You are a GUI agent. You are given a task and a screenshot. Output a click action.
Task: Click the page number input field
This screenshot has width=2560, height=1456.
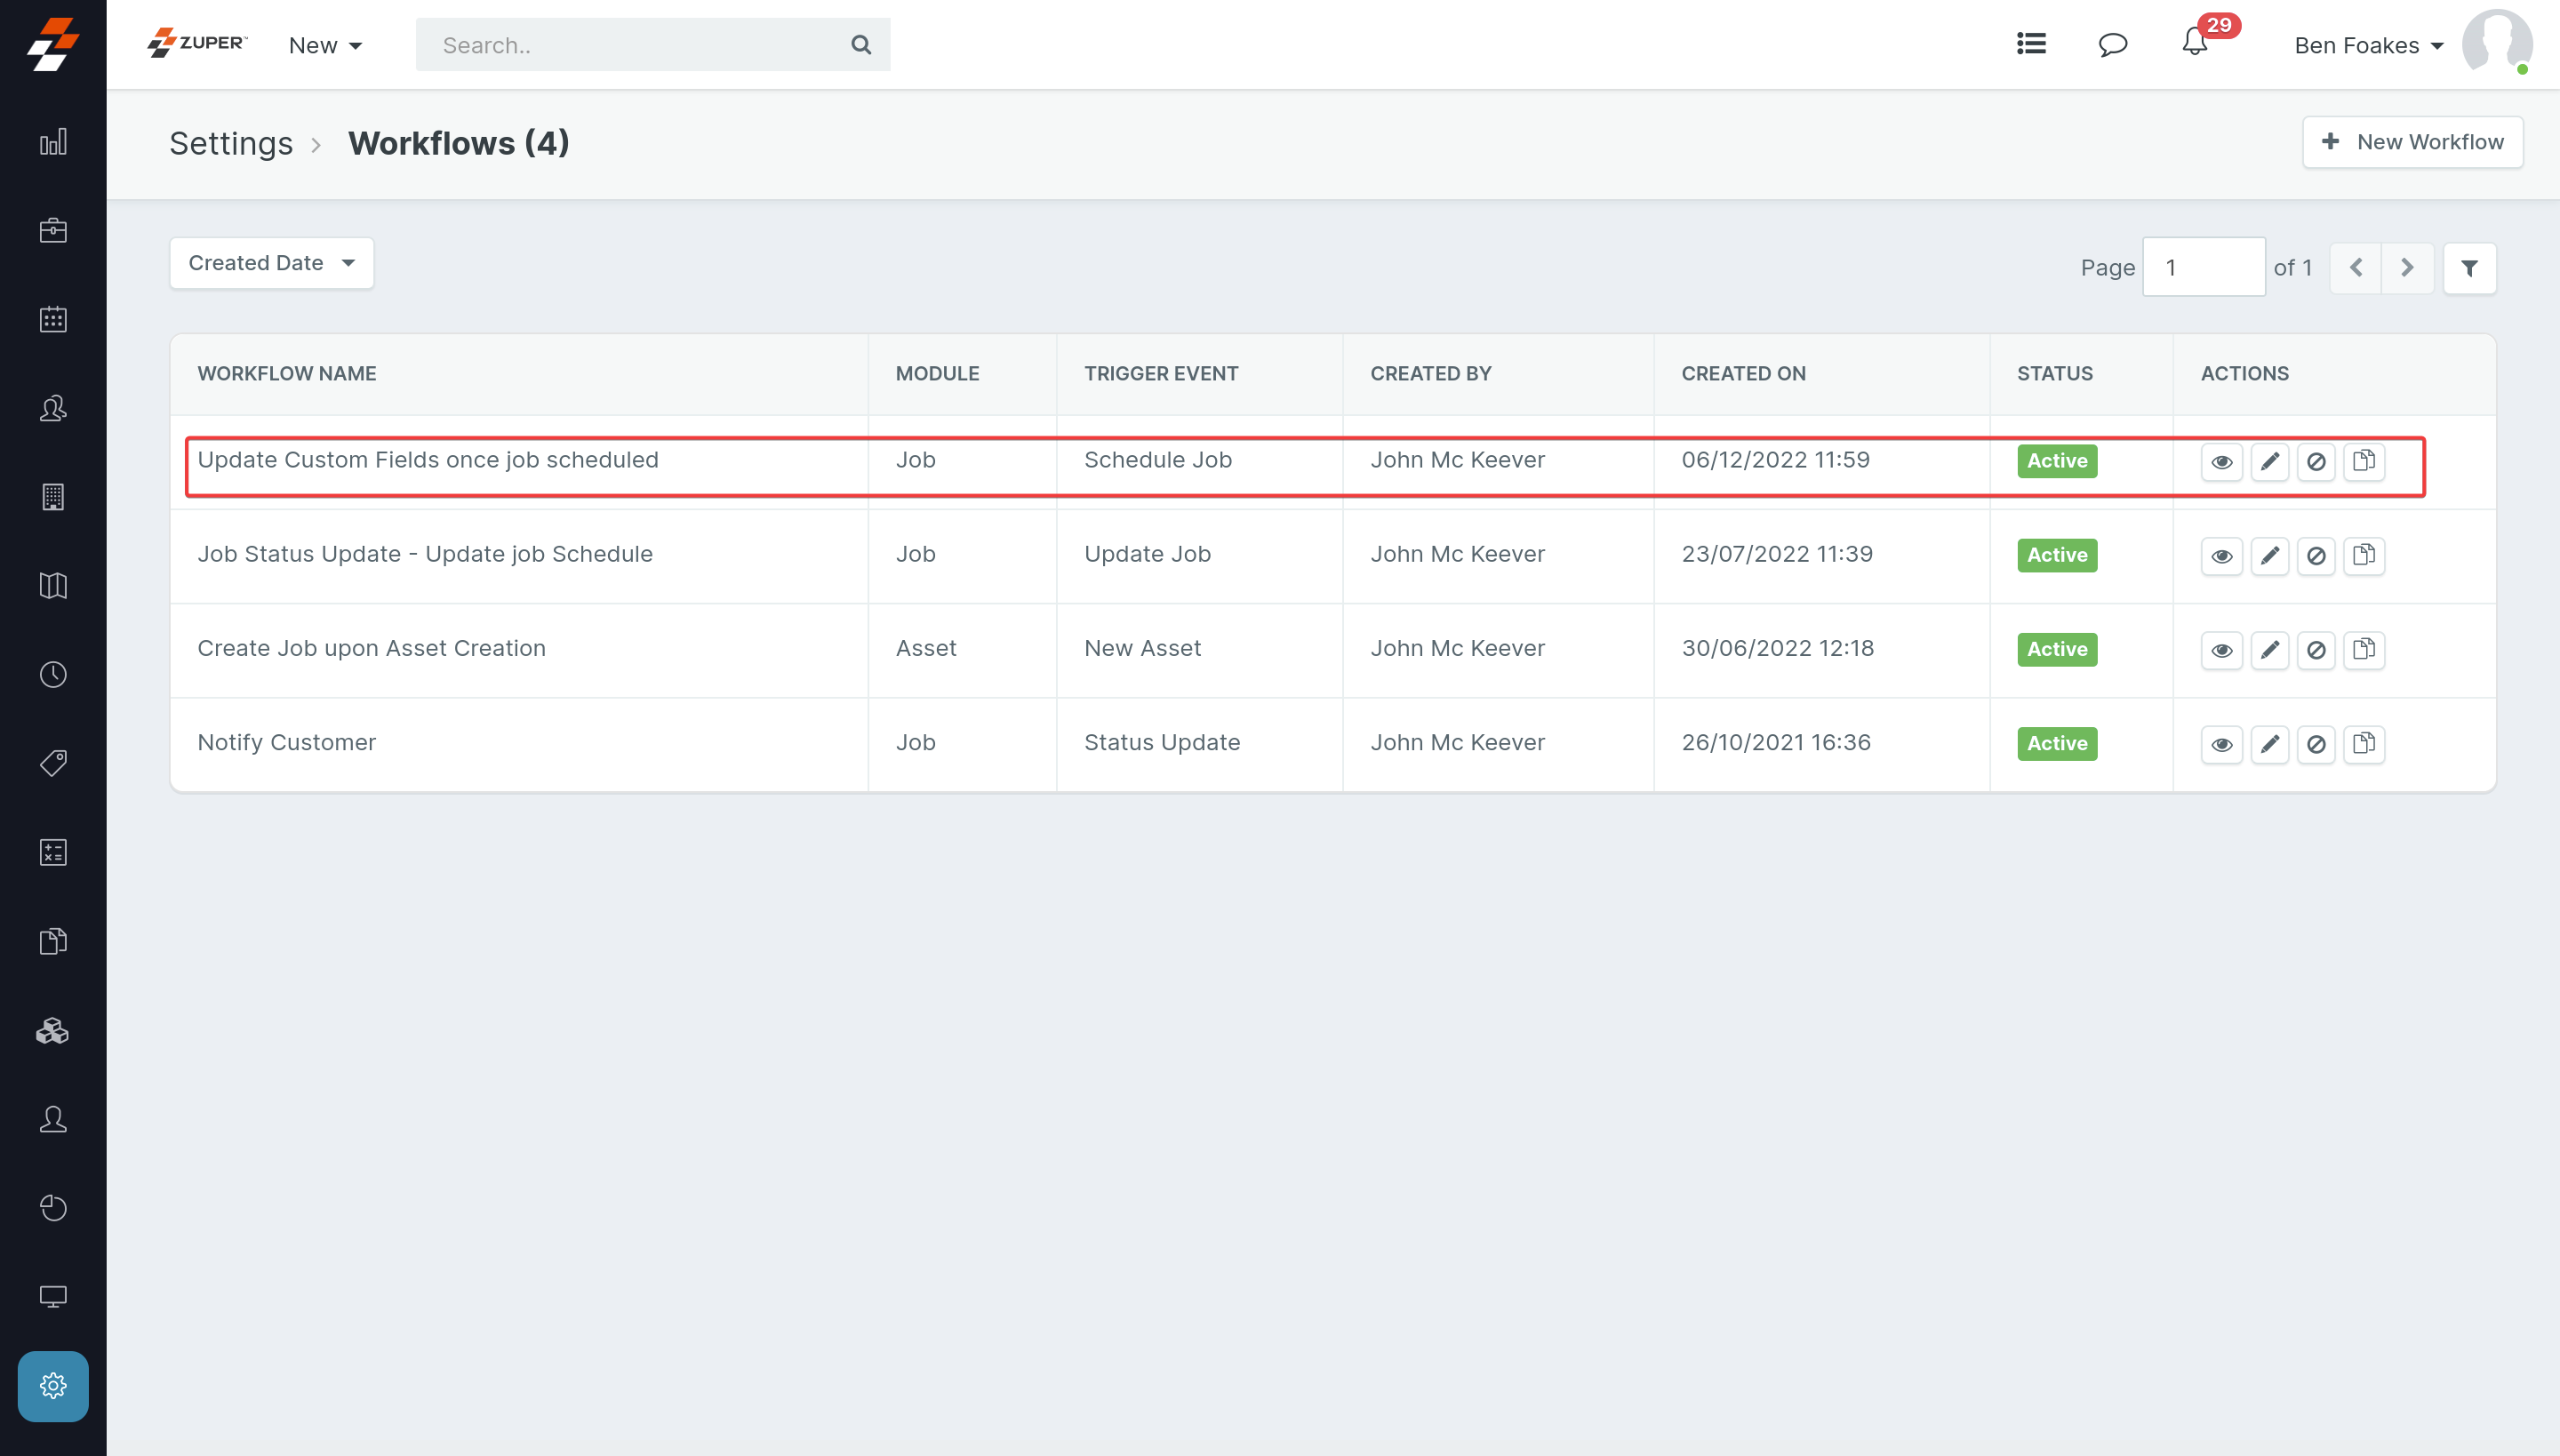(2203, 268)
